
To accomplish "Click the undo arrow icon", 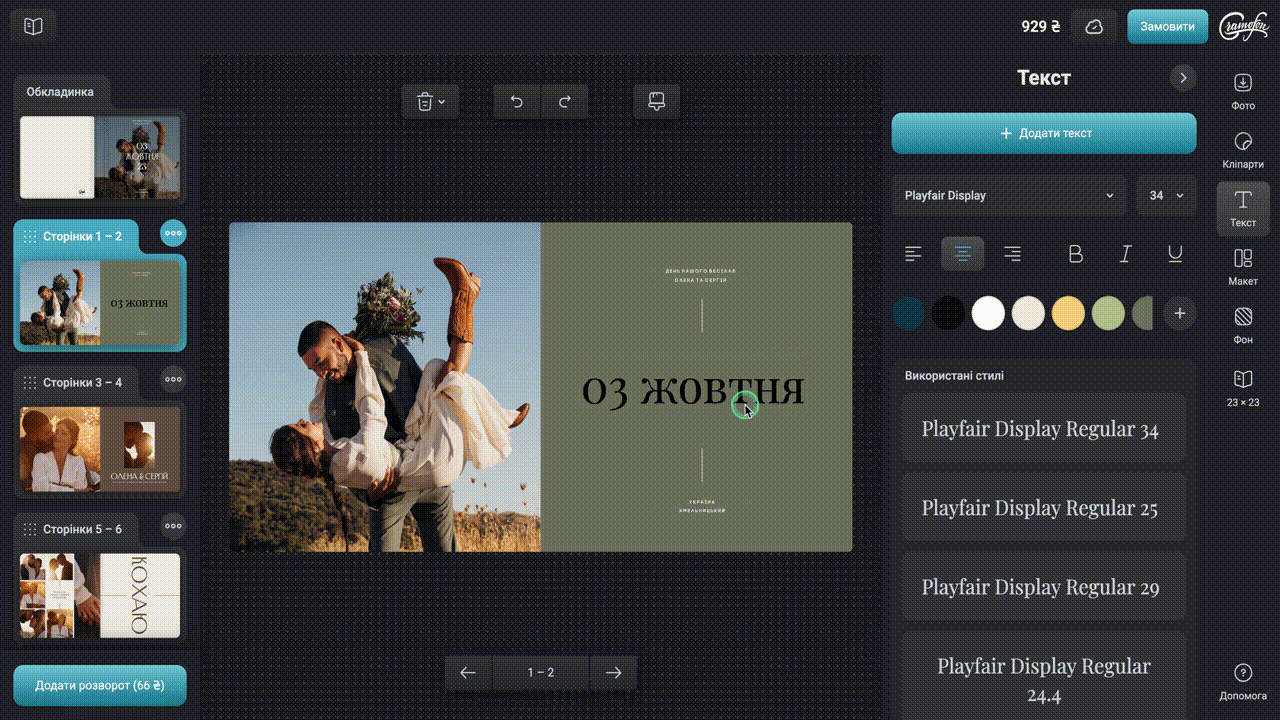I will click(516, 101).
